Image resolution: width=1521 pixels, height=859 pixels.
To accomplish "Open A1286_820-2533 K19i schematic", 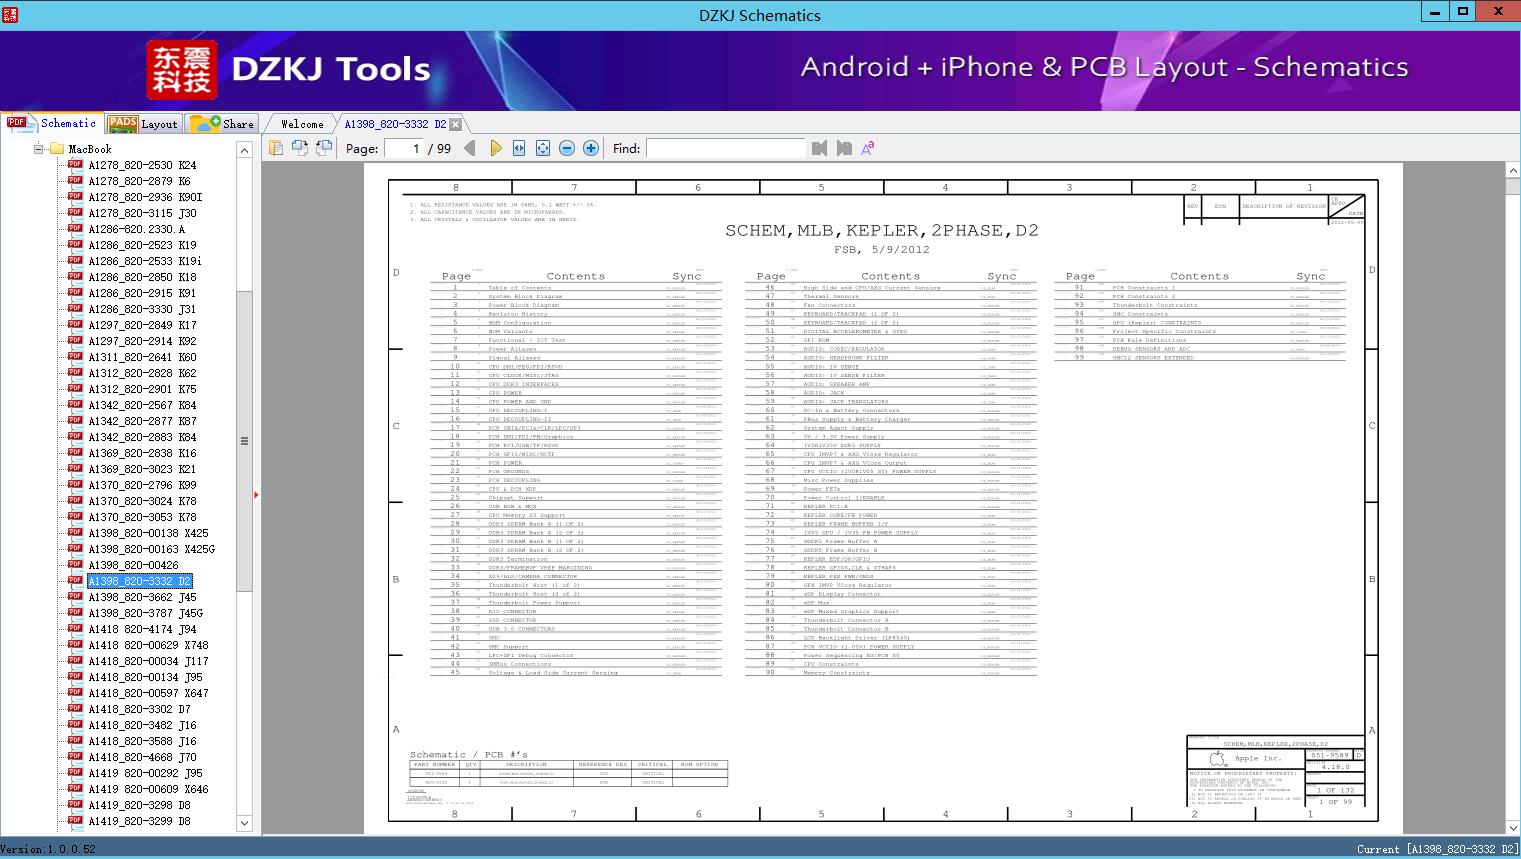I will tap(145, 261).
